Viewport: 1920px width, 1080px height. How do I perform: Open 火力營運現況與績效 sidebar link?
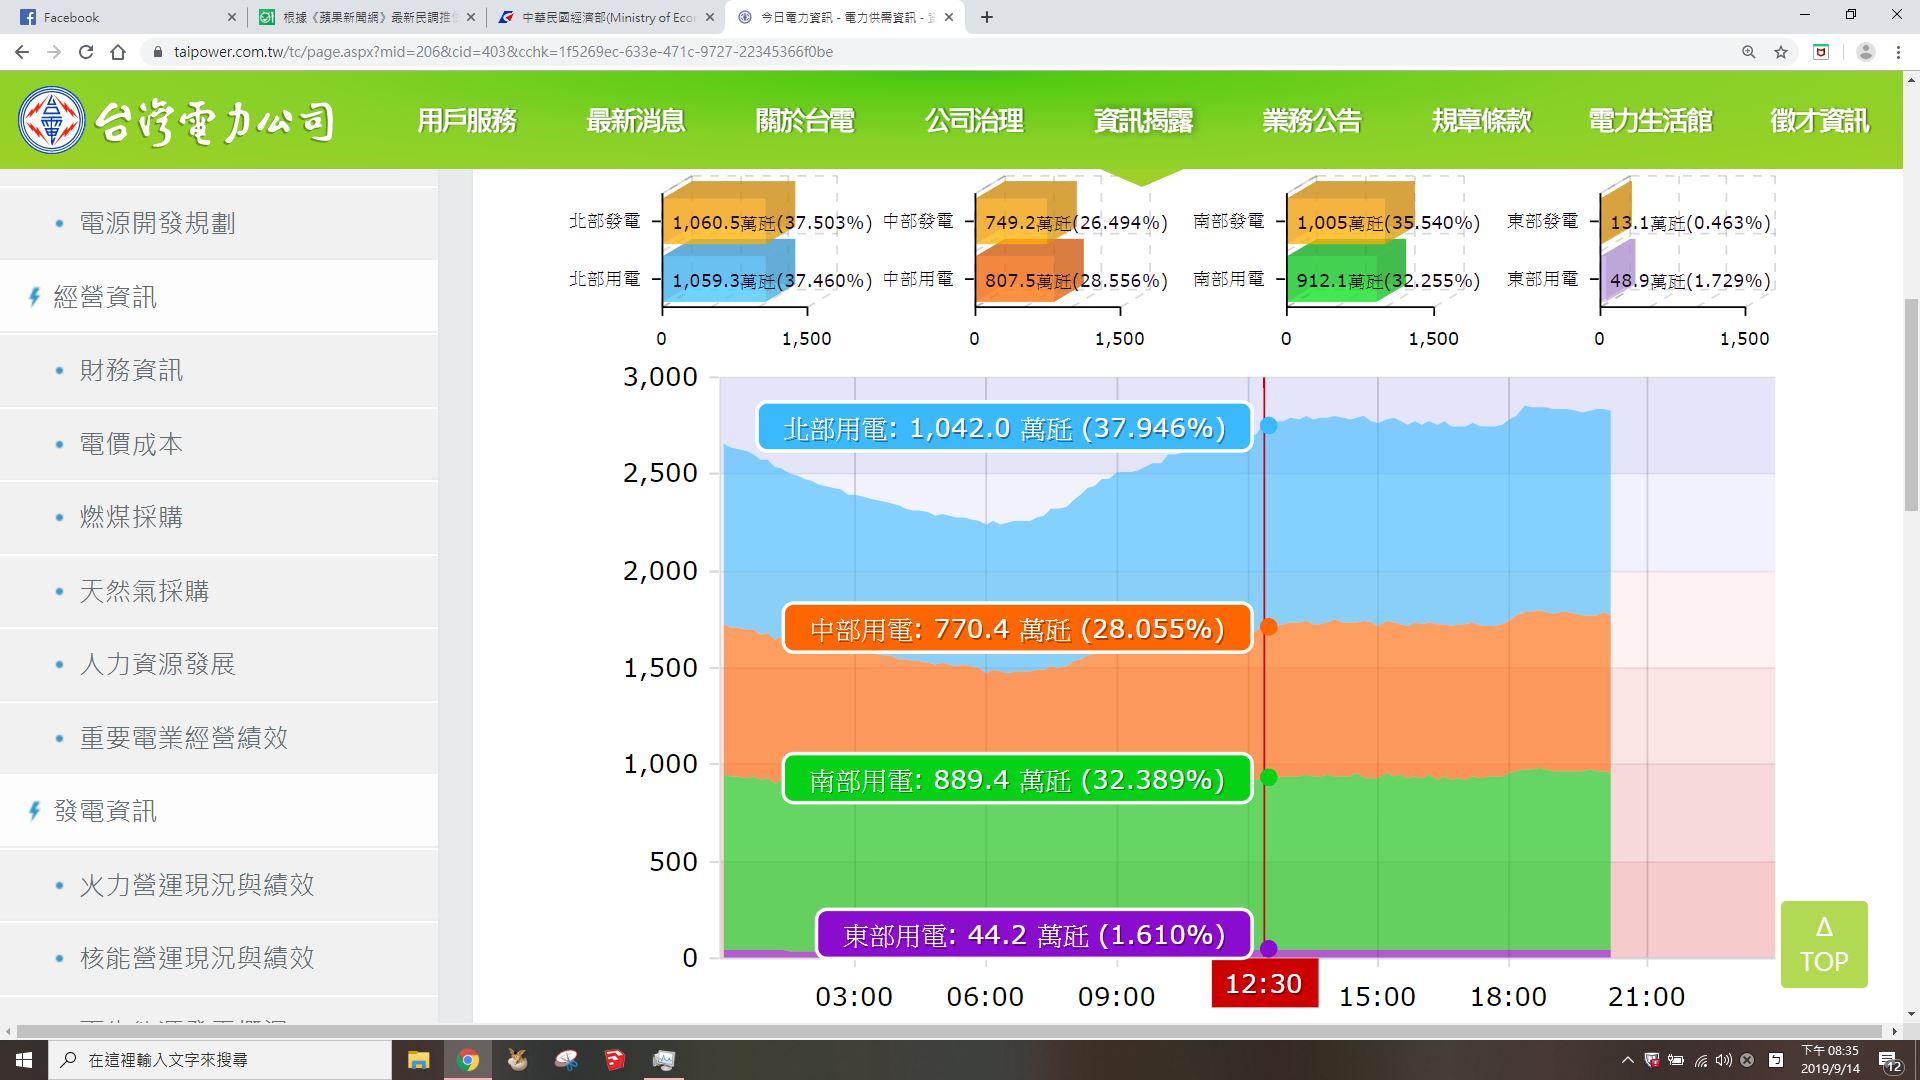[218, 885]
